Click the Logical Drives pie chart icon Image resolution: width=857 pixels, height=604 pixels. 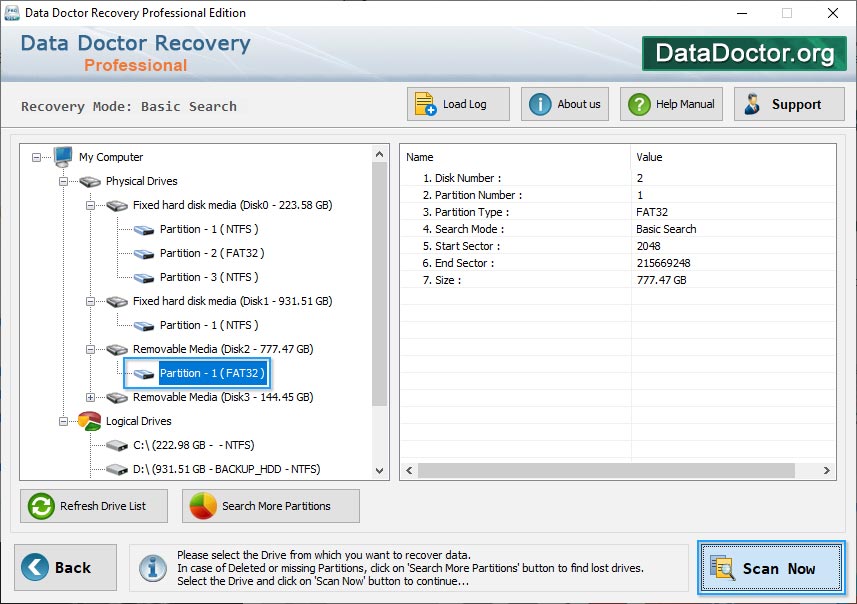click(90, 421)
